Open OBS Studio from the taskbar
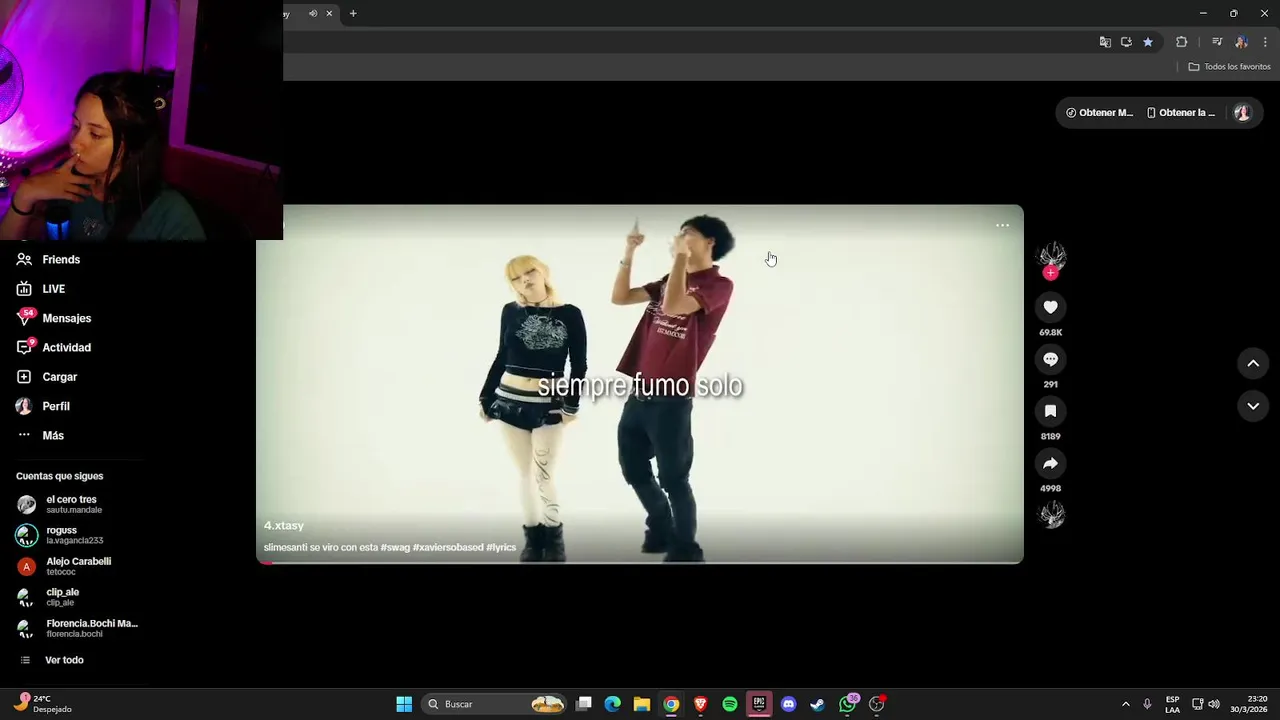The image size is (1280, 720). 877,704
